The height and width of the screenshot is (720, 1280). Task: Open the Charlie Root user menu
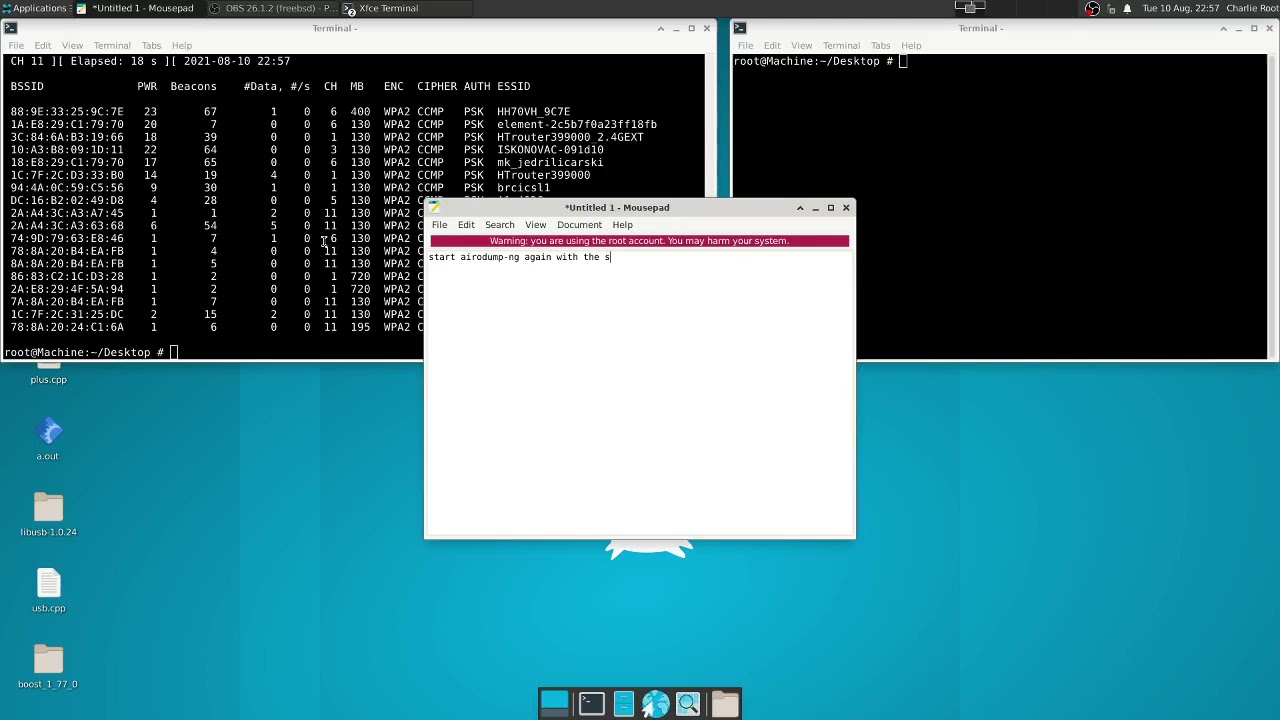pyautogui.click(x=1252, y=8)
